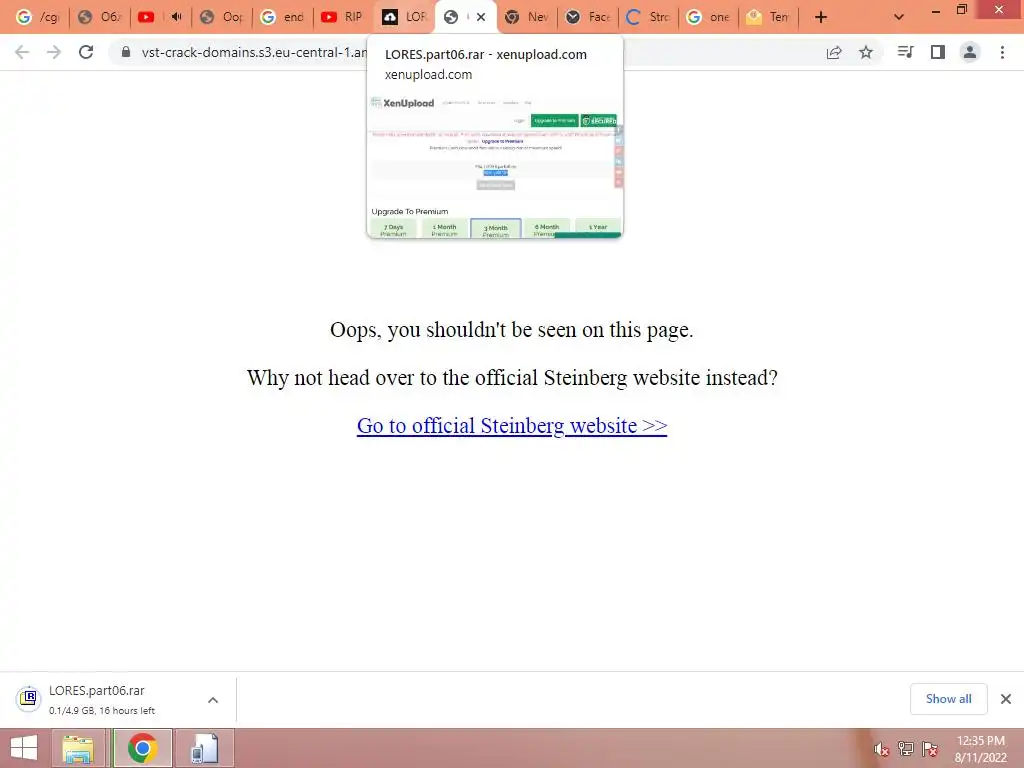This screenshot has width=1024, height=768.
Task: Open the media controls icon
Action: 905,52
